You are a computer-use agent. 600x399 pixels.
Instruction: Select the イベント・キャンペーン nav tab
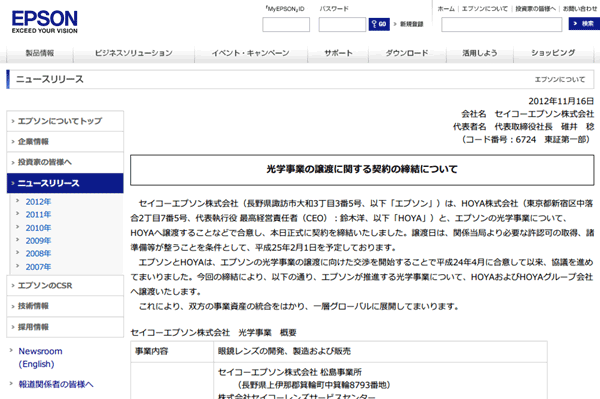pos(251,53)
